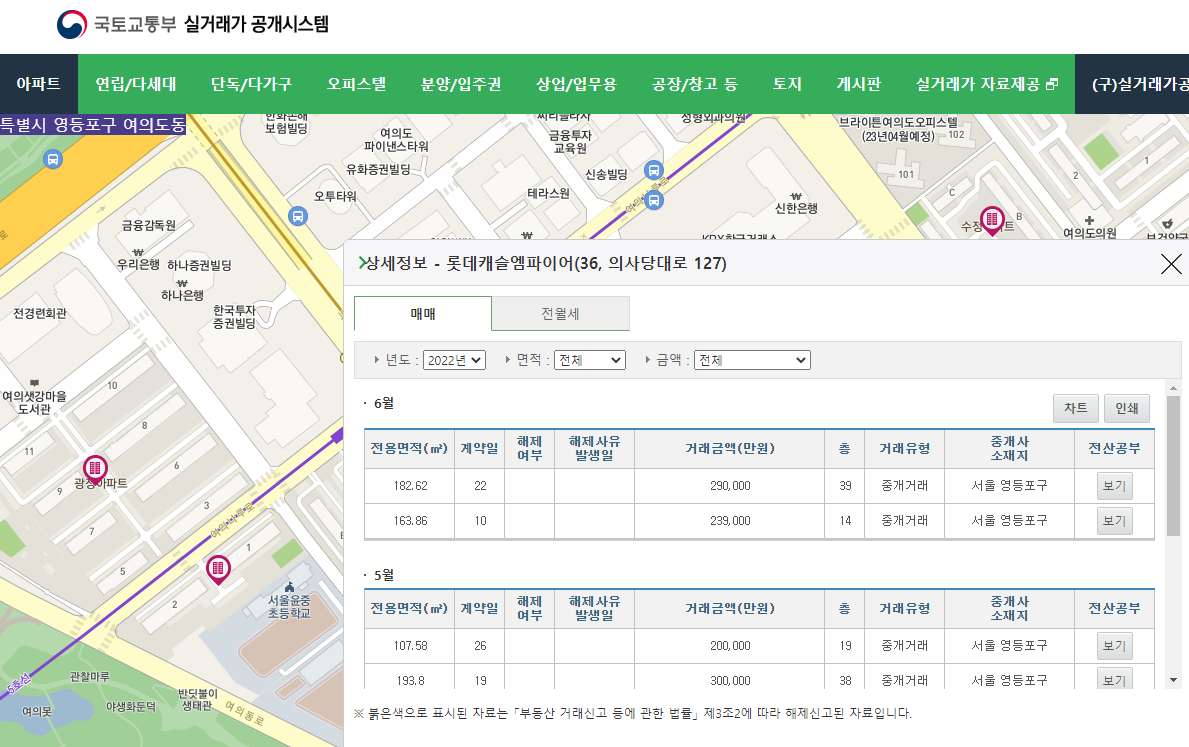Select the 아파트 menu tab
Image resolution: width=1189 pixels, height=747 pixels.
[x=39, y=84]
